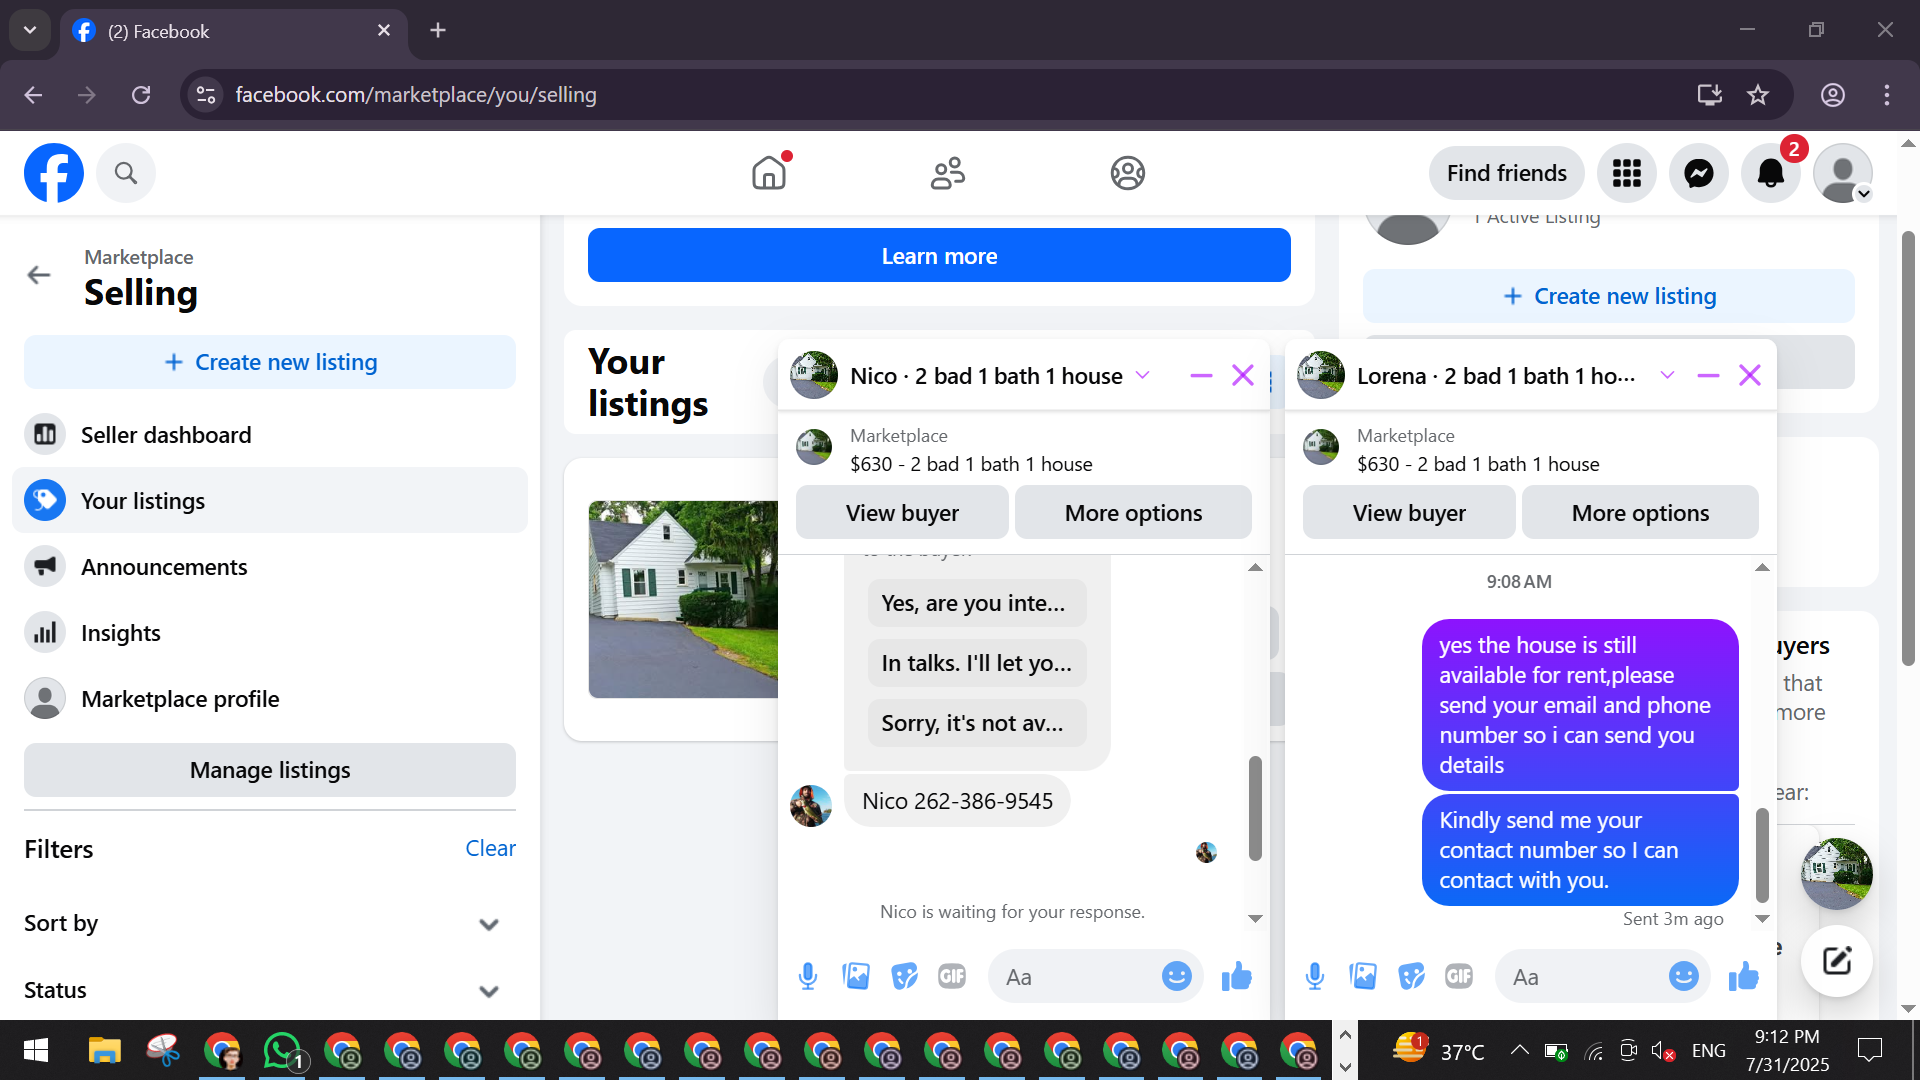Open the GIF picker in Nico chat
The width and height of the screenshot is (1920, 1080).
(952, 976)
